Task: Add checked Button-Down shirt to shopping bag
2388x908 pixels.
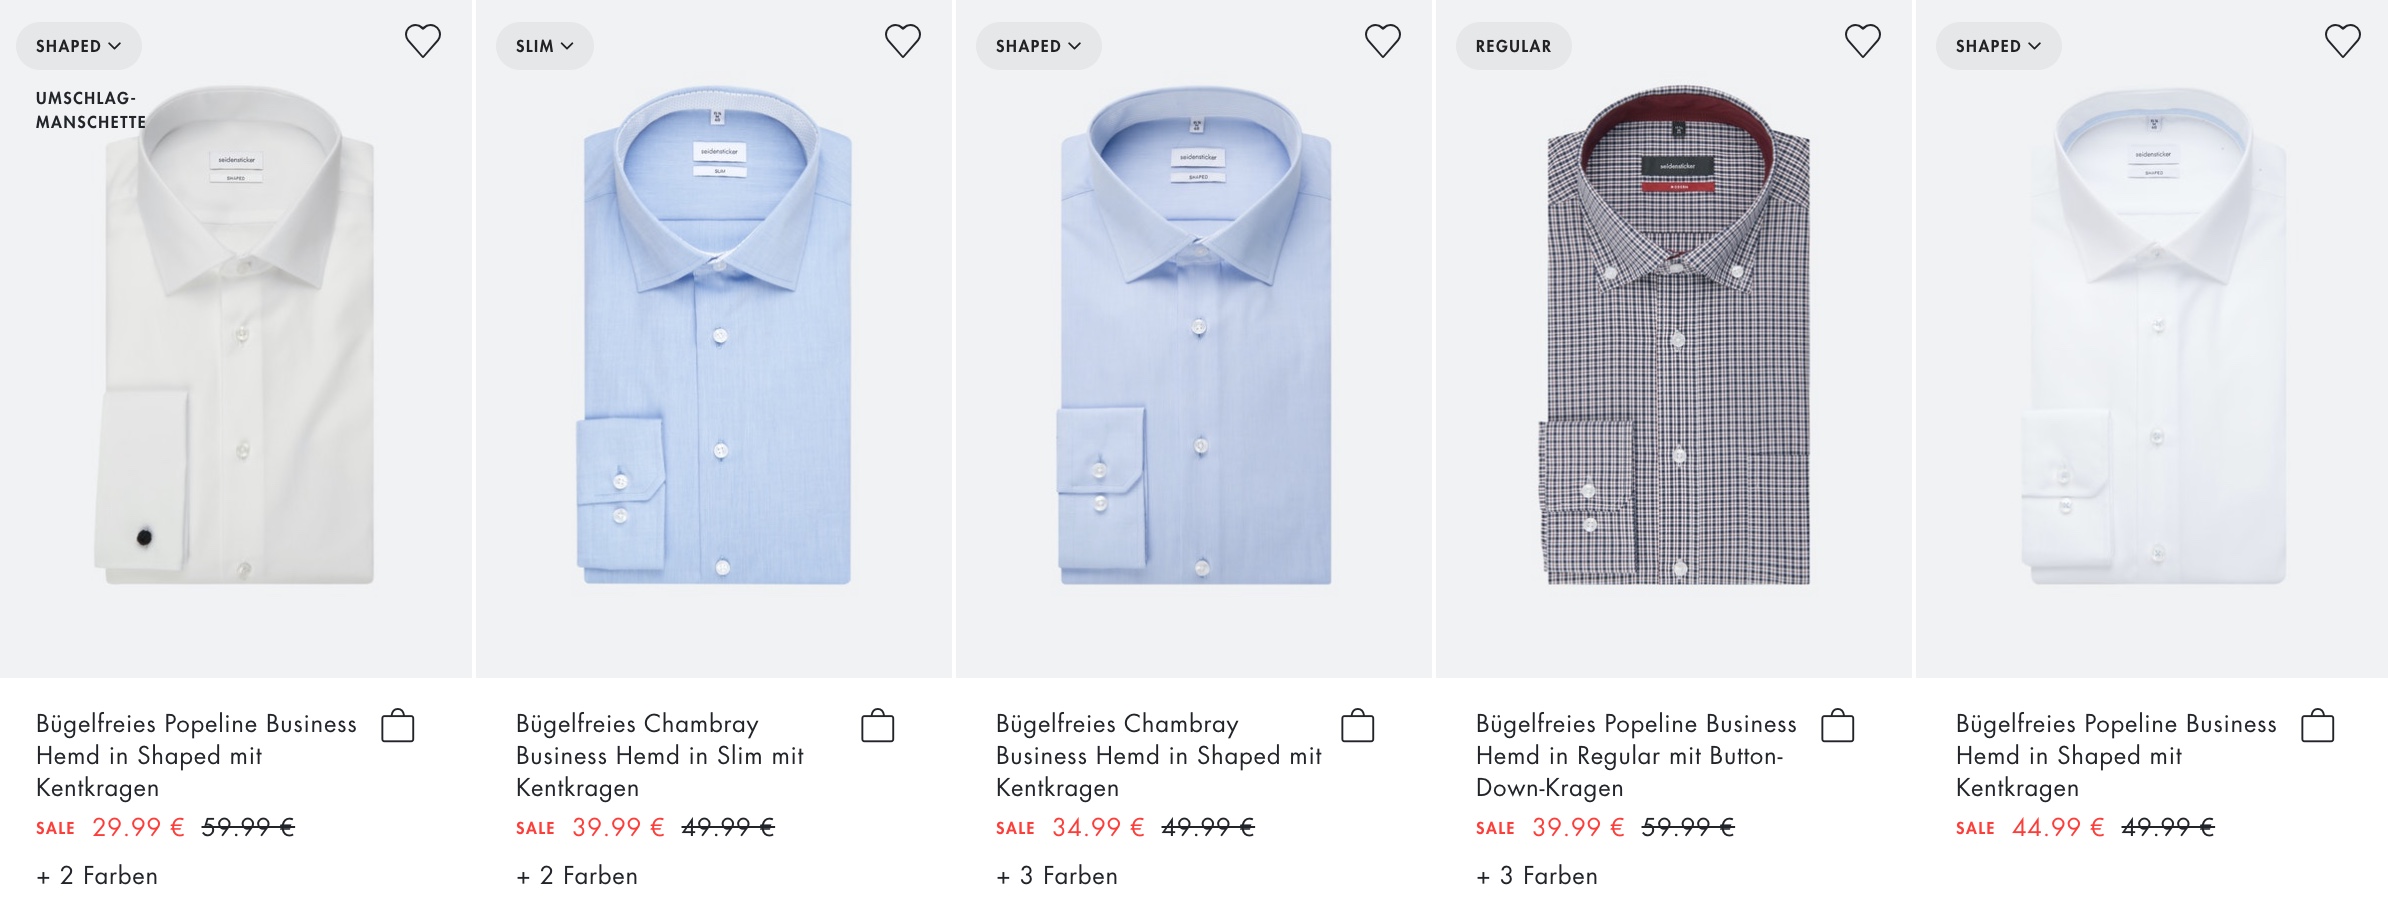Action: pyautogui.click(x=1837, y=725)
